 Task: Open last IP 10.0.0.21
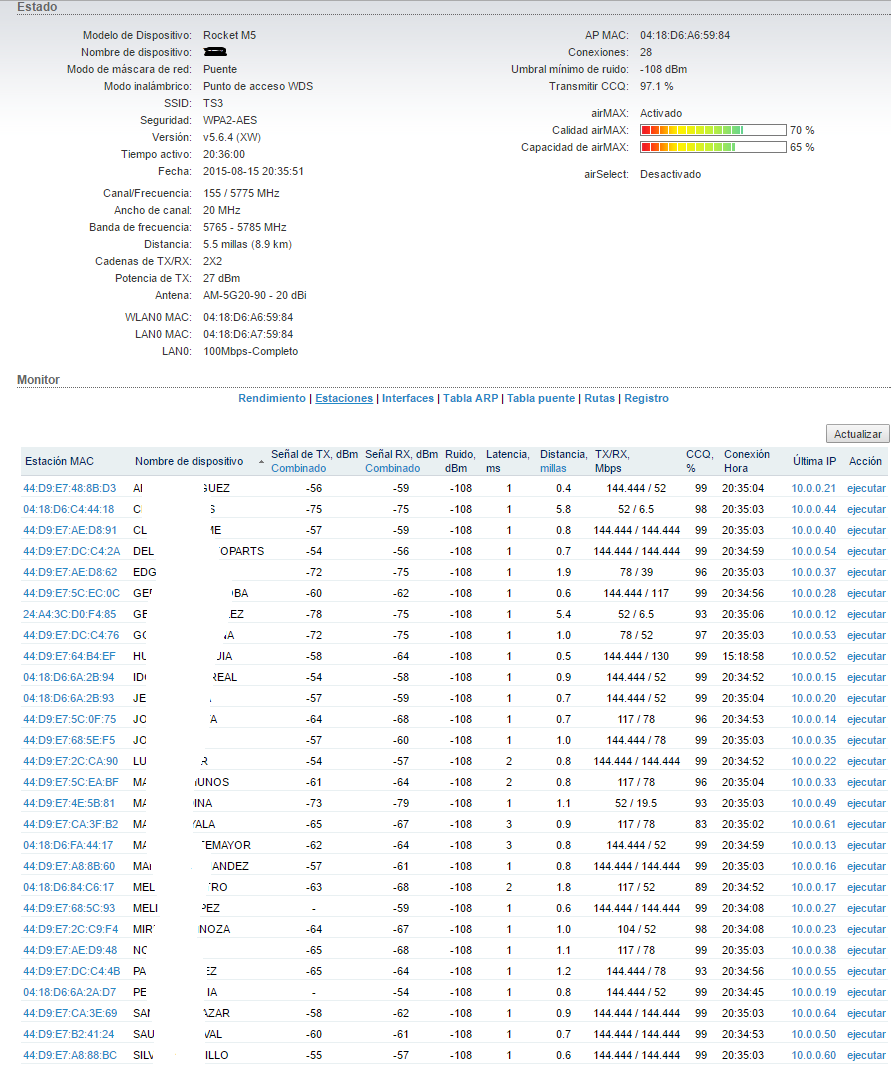[813, 488]
